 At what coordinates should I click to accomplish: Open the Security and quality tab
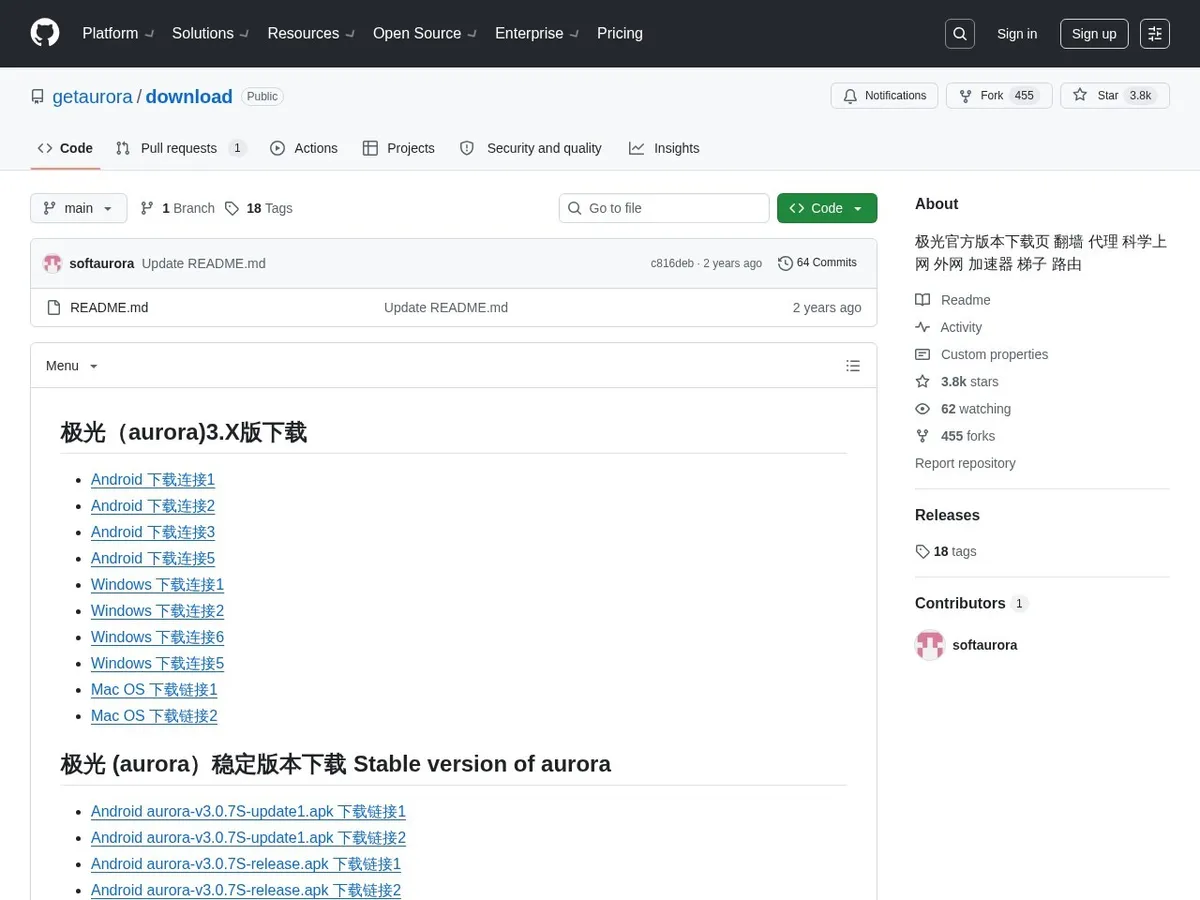point(530,148)
